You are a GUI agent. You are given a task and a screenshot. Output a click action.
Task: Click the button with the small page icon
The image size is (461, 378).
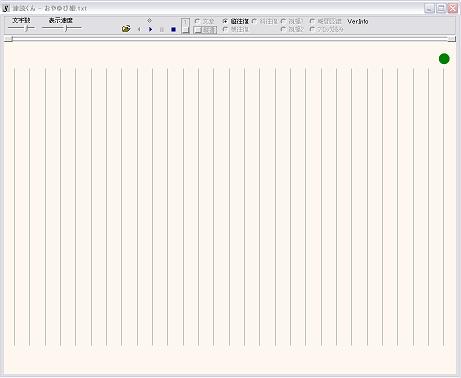pyautogui.click(x=205, y=30)
